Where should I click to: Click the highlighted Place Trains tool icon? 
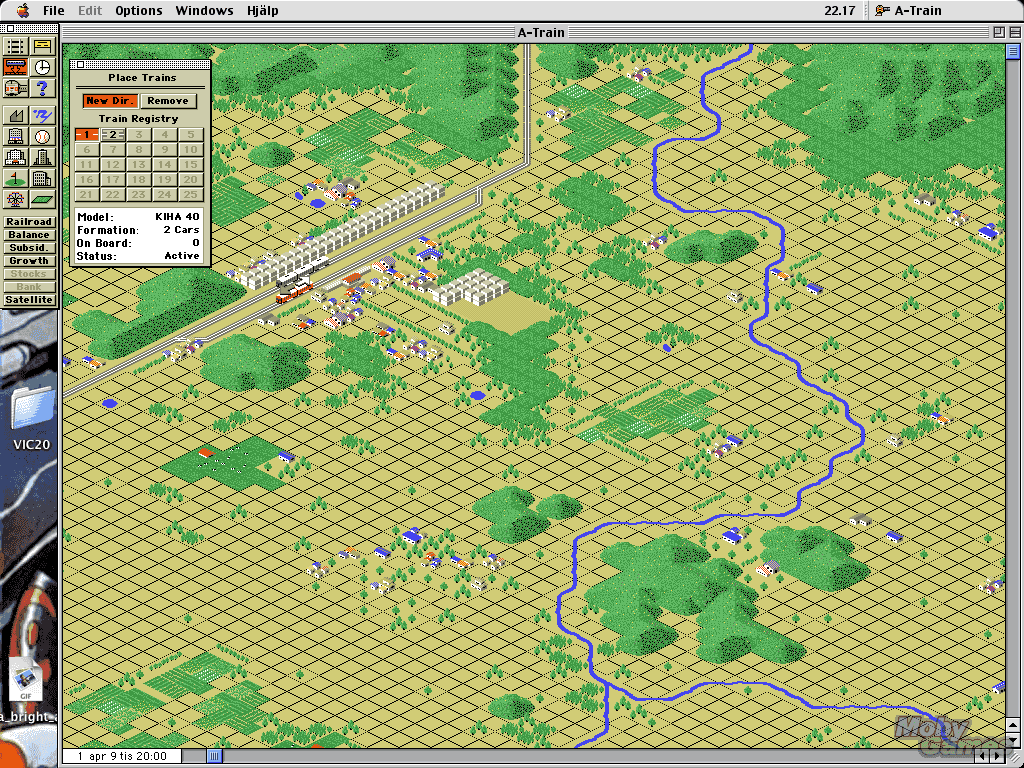(16, 67)
